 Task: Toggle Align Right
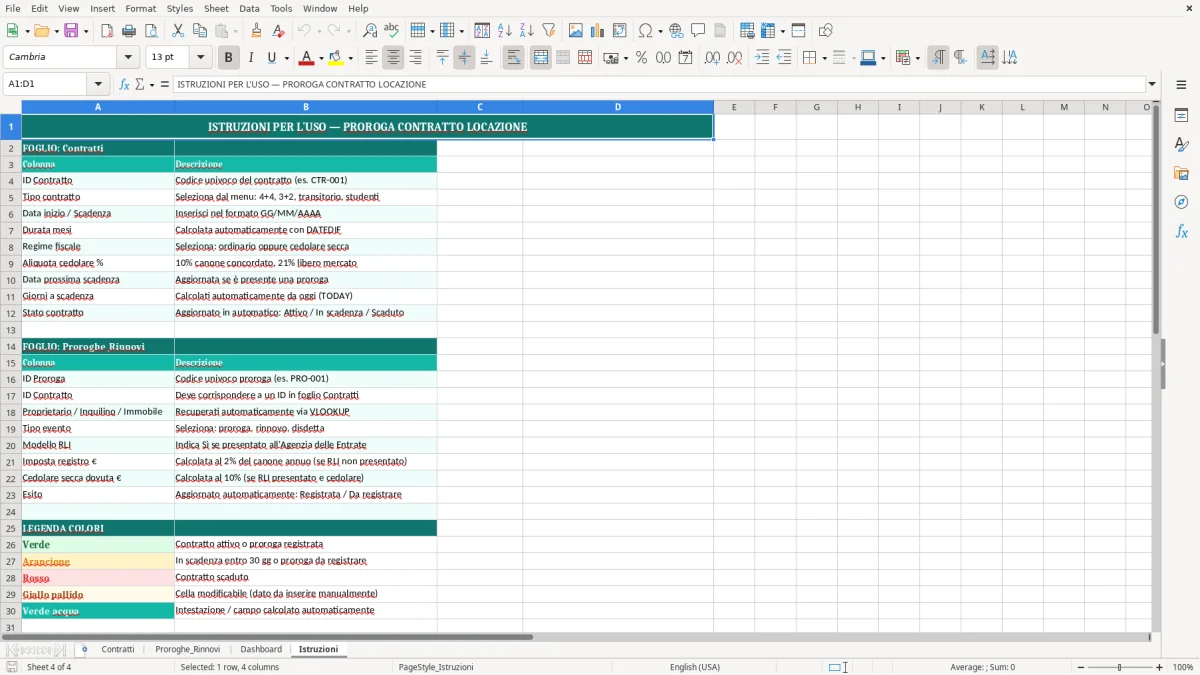[415, 58]
